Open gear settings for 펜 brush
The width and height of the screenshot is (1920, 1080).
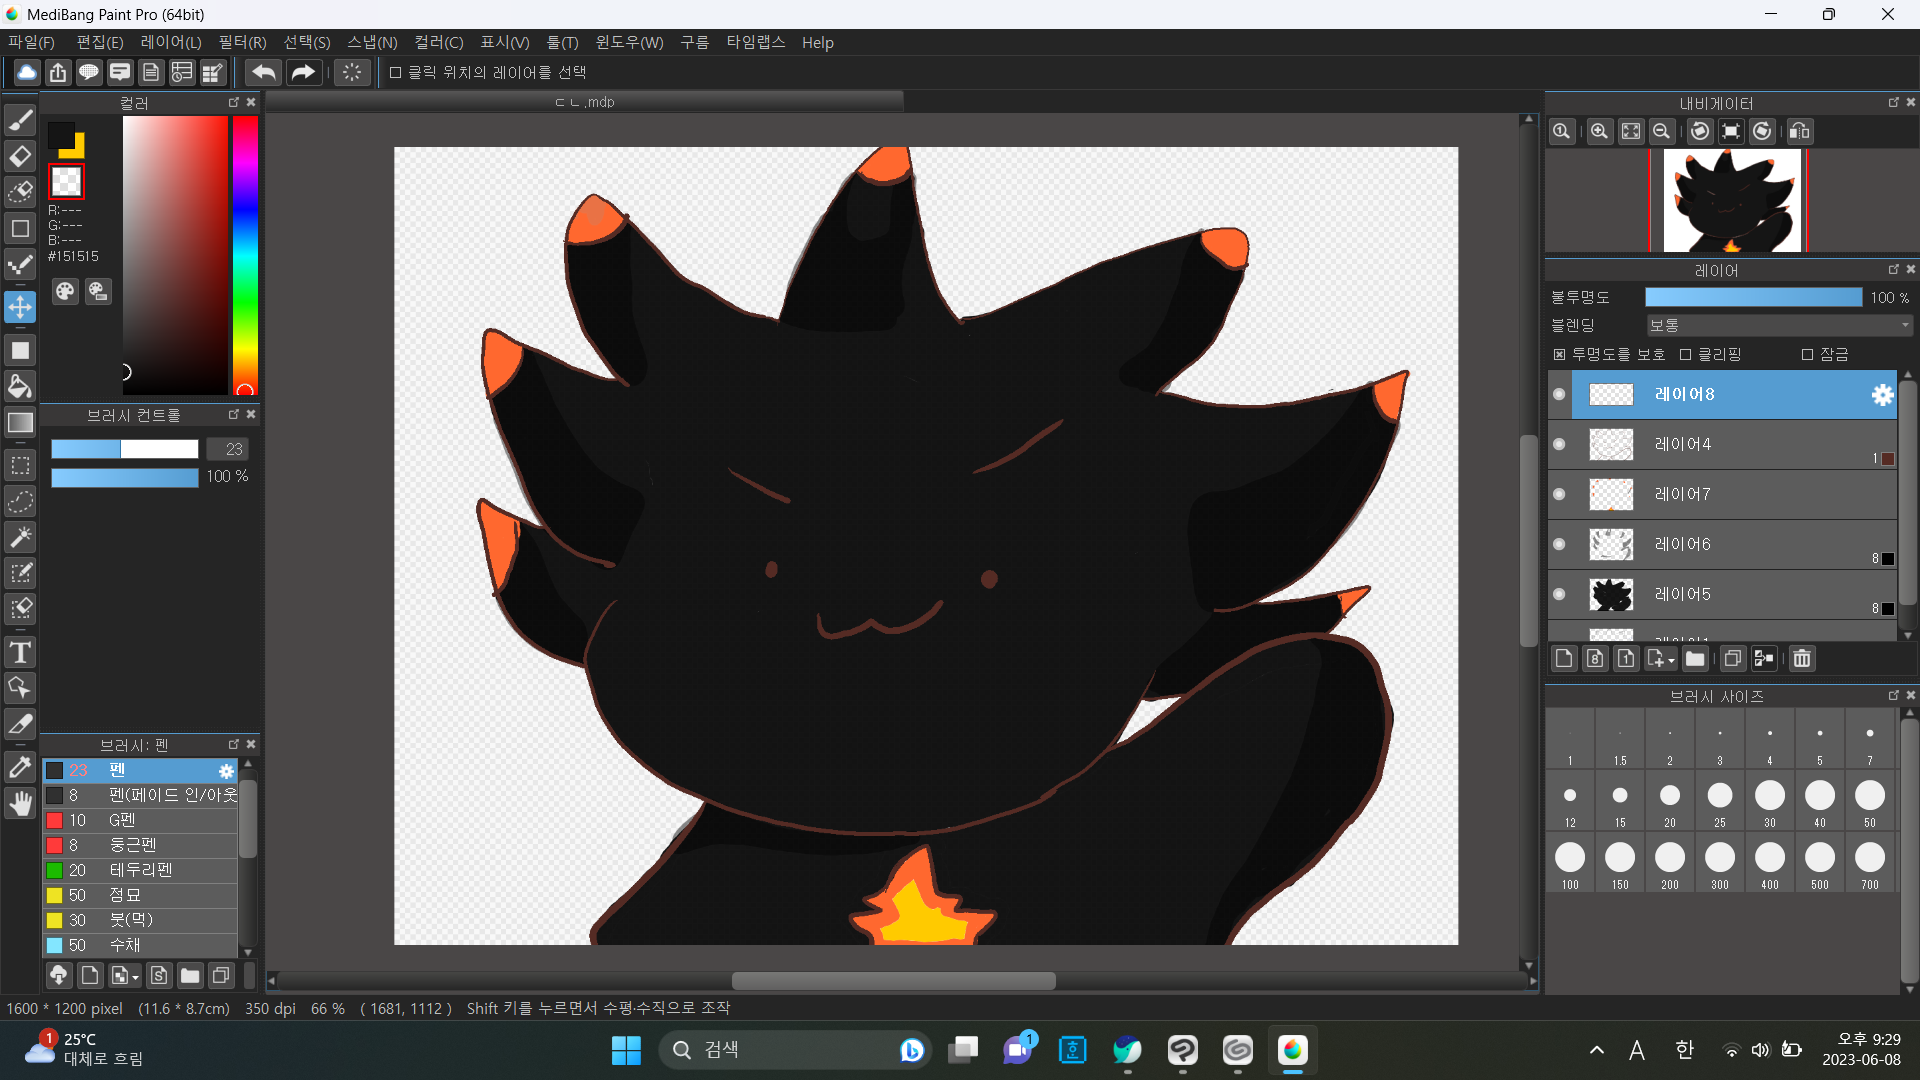[x=226, y=771]
